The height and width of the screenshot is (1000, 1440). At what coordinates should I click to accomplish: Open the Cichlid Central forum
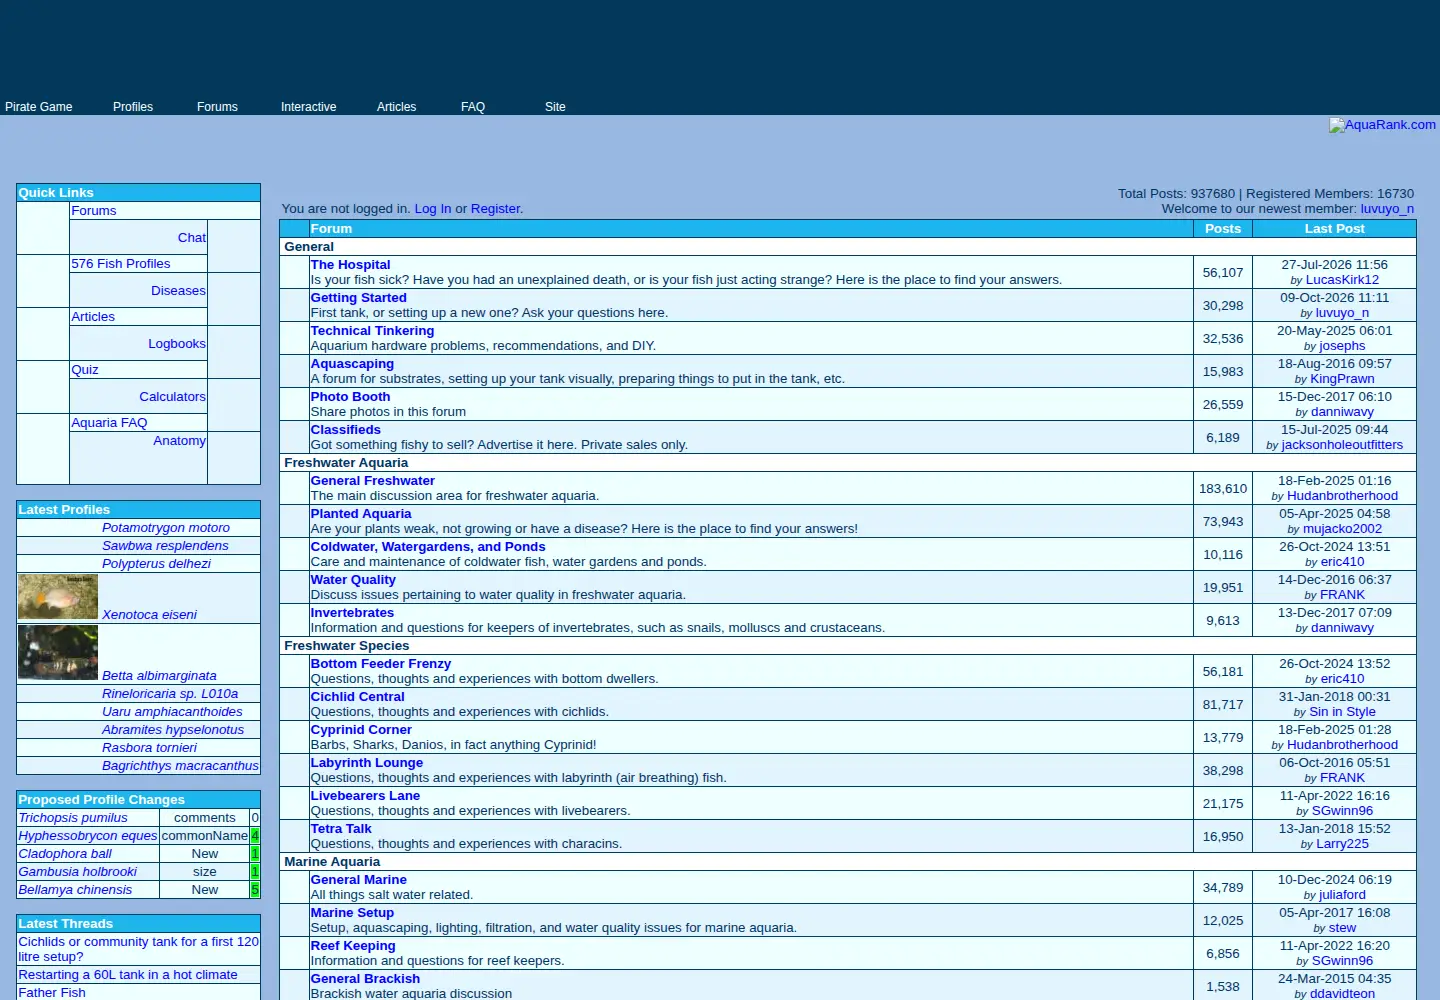(357, 697)
